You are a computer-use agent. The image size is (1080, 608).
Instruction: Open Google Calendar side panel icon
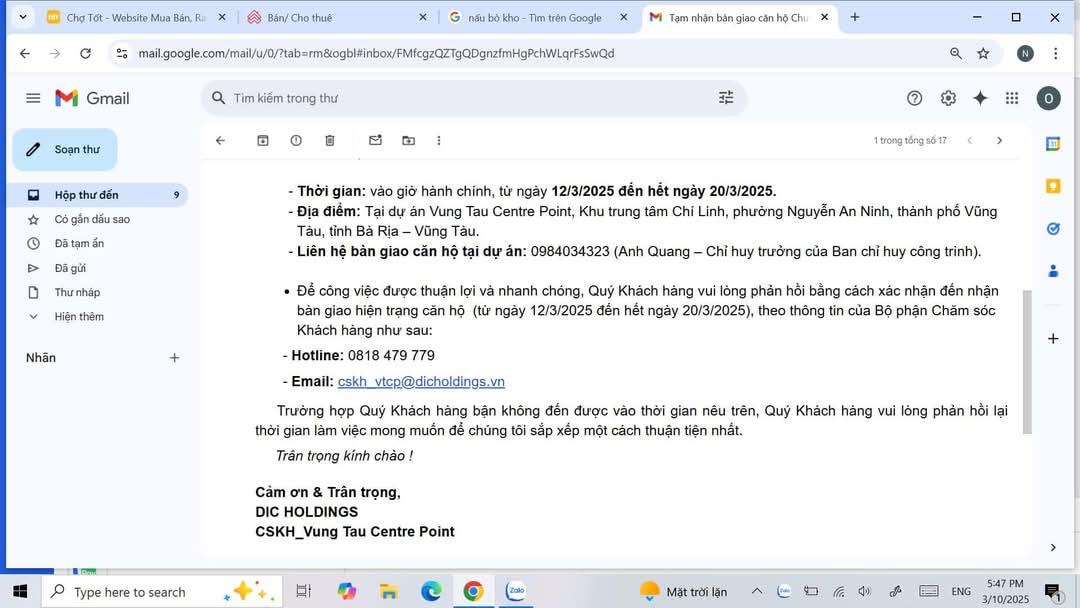click(x=1053, y=143)
